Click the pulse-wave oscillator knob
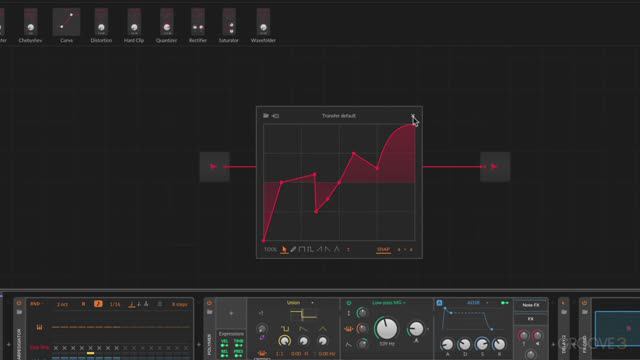The width and height of the screenshot is (640, 360). [x=284, y=340]
